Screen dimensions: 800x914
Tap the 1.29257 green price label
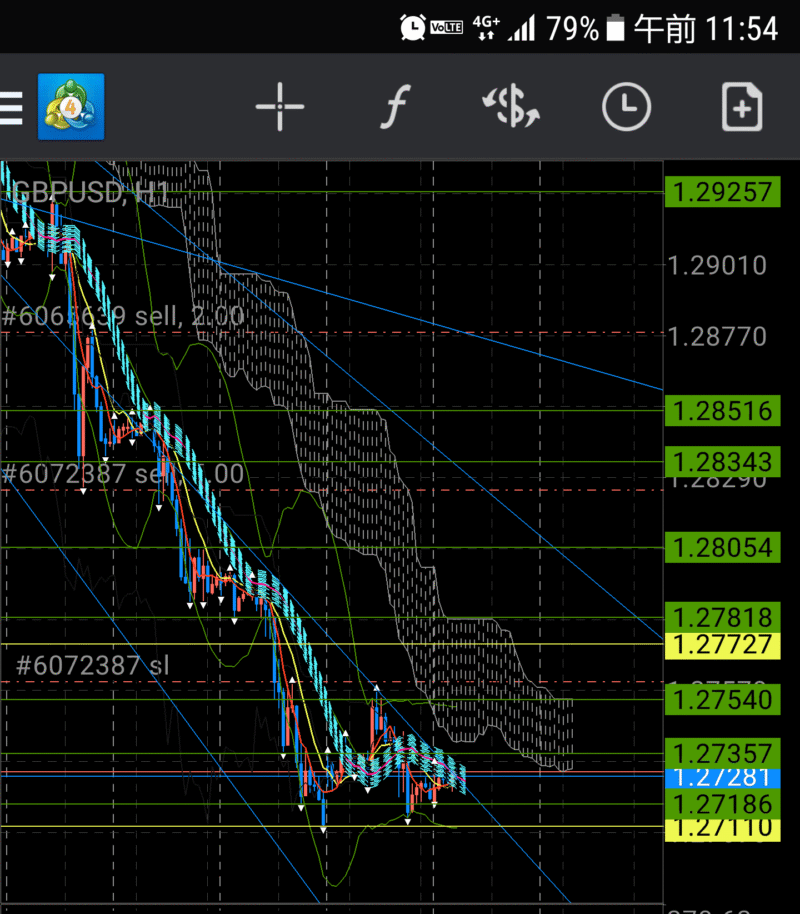click(x=722, y=192)
